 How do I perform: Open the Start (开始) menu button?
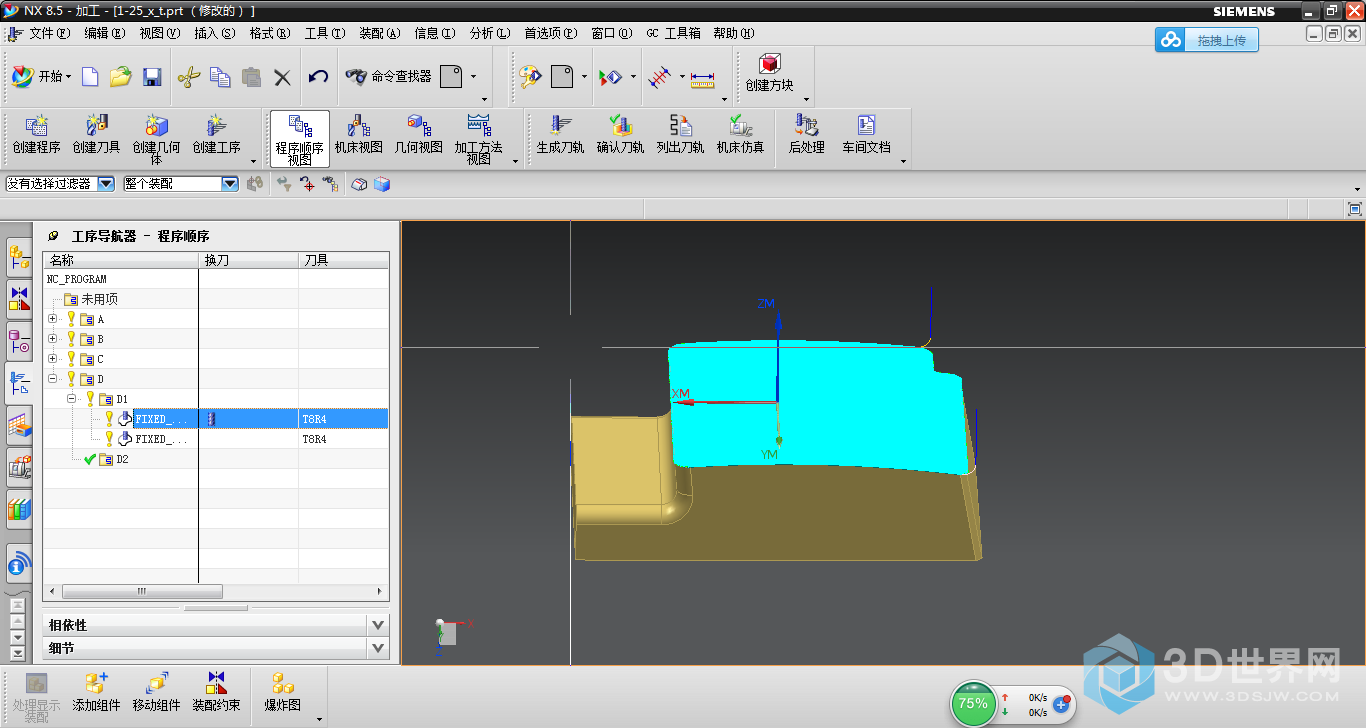(41, 77)
